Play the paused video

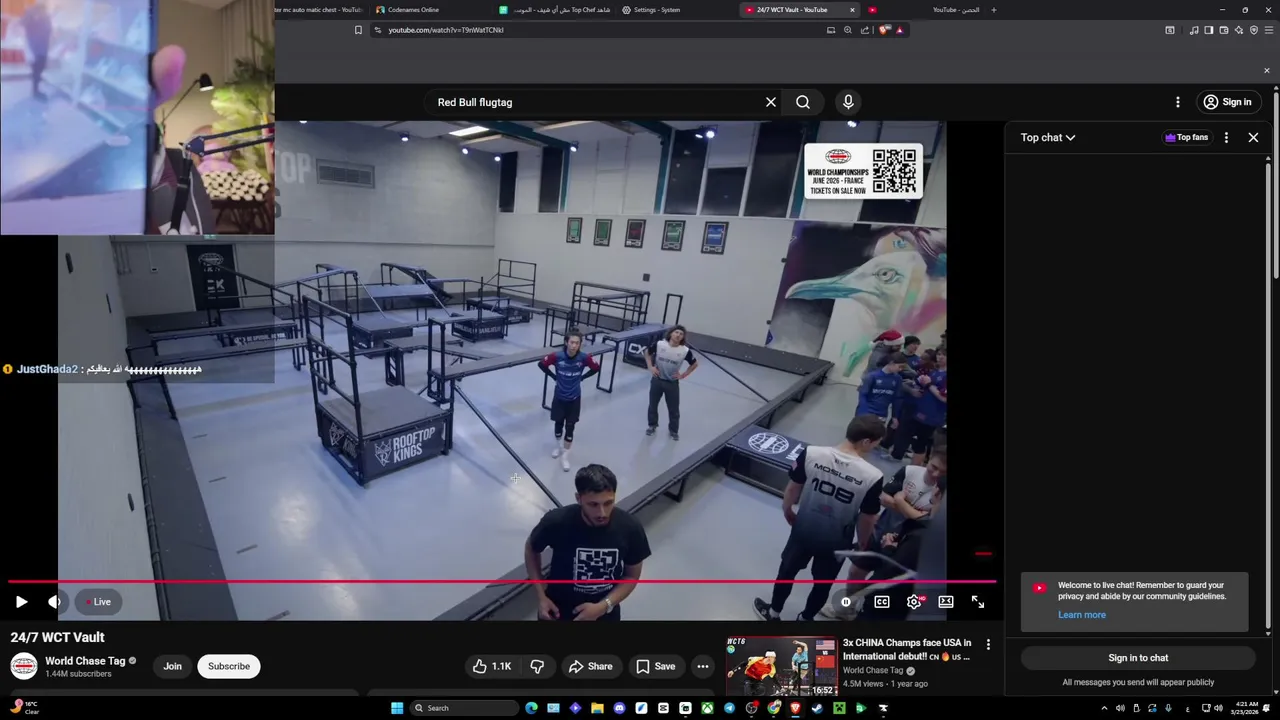(21, 602)
